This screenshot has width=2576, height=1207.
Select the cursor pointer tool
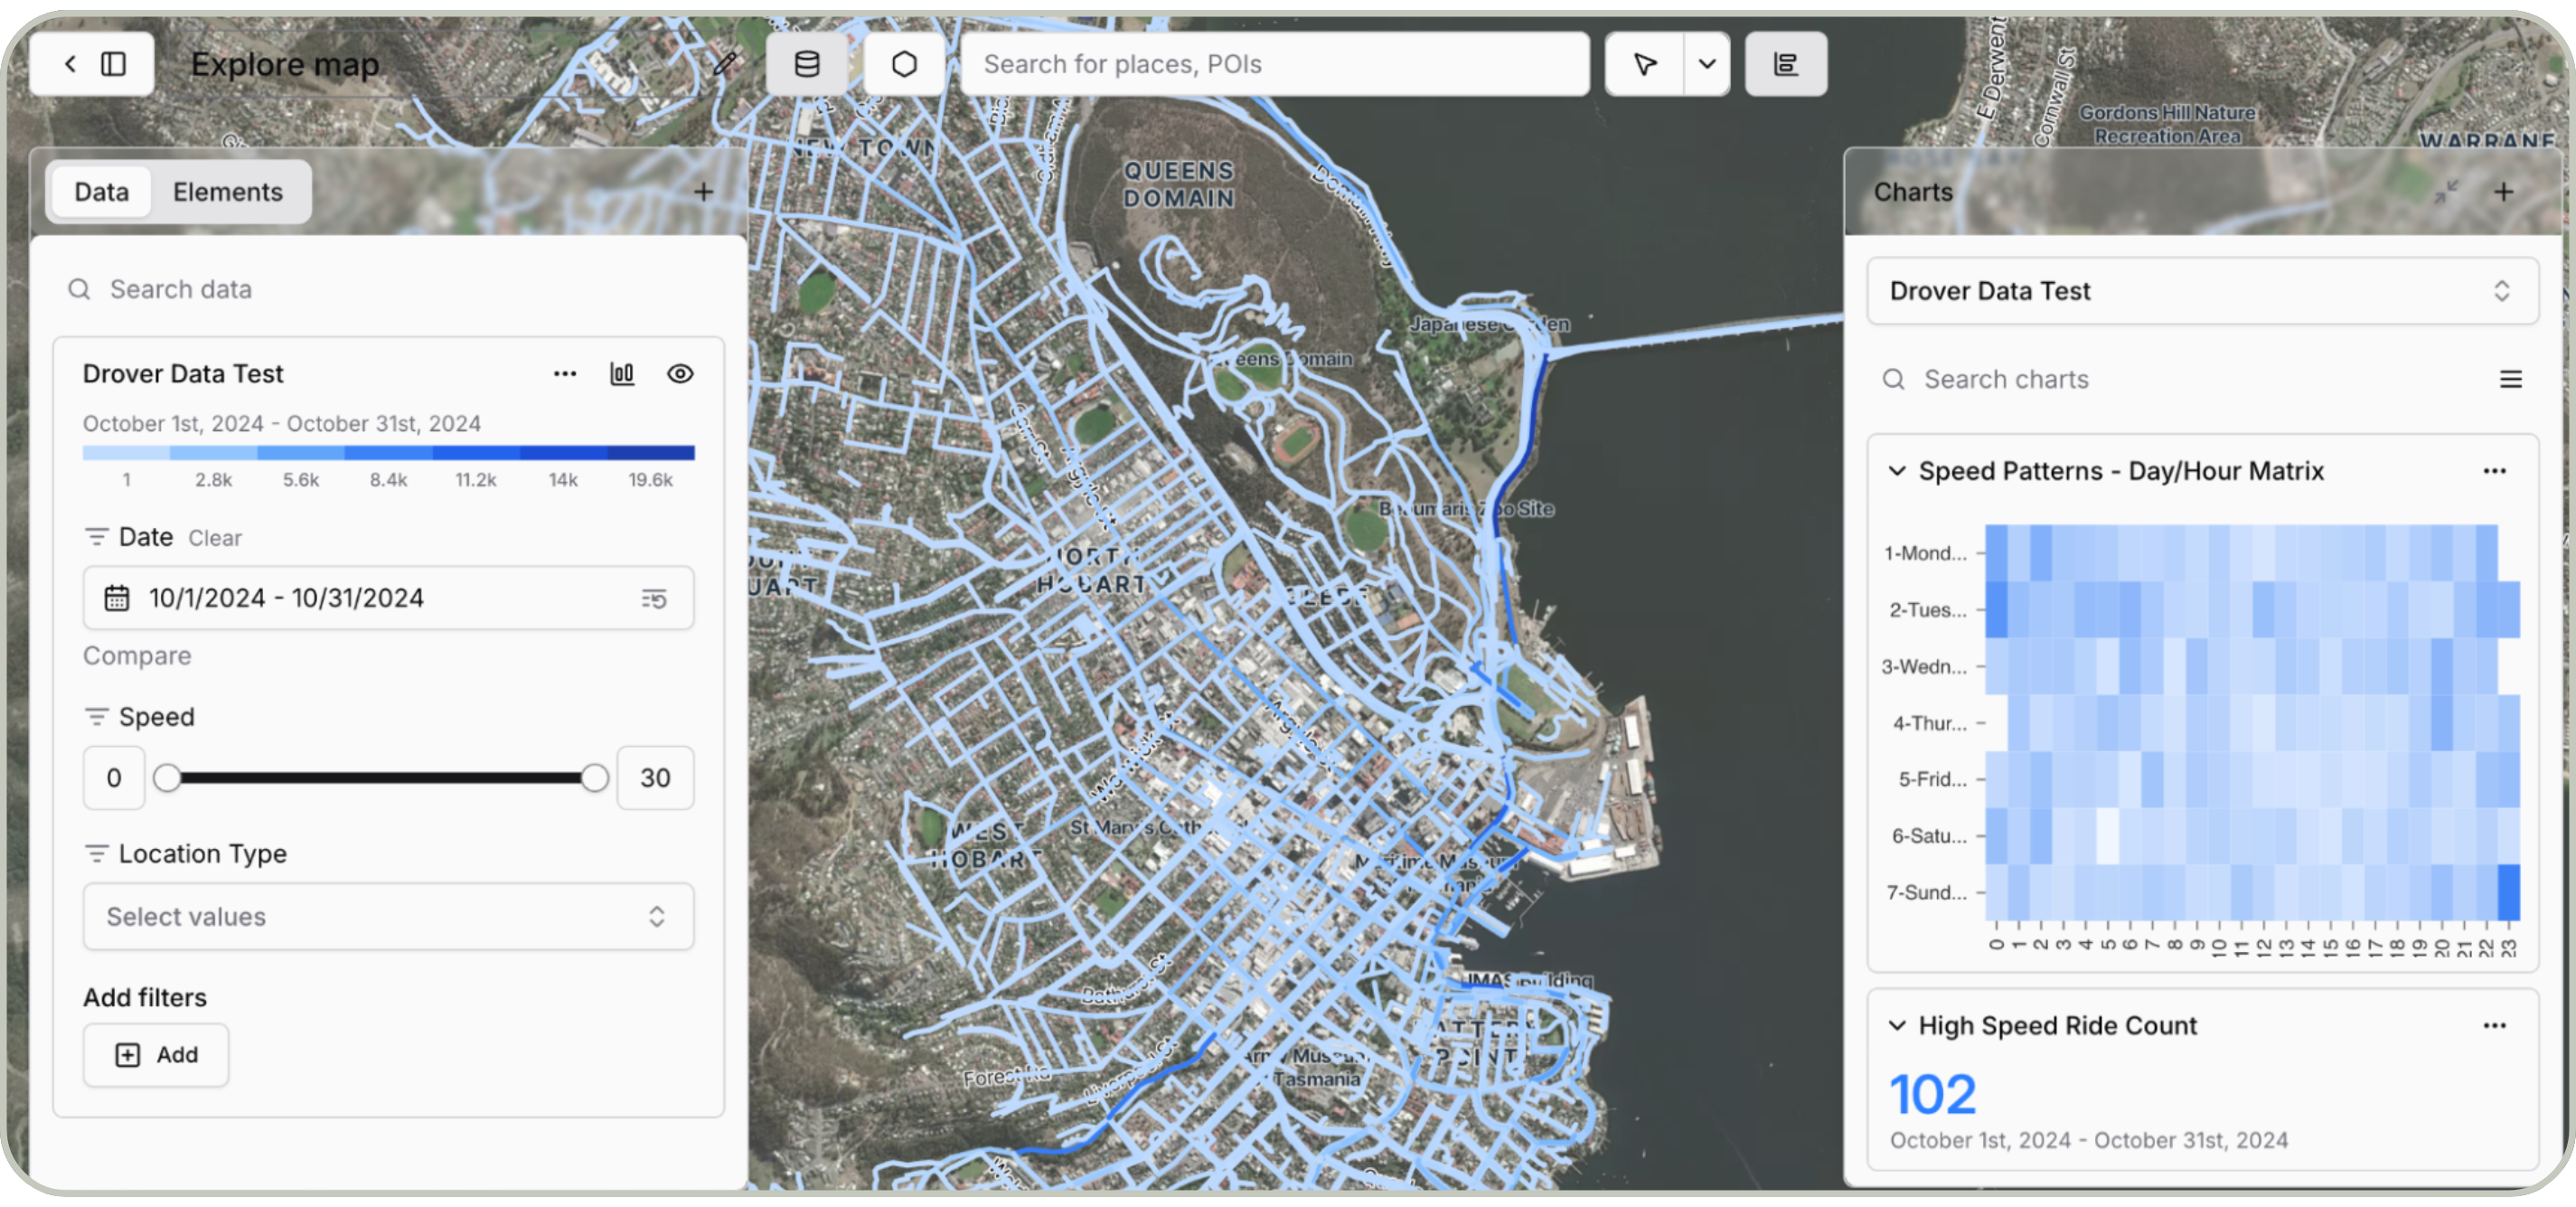[x=1645, y=64]
